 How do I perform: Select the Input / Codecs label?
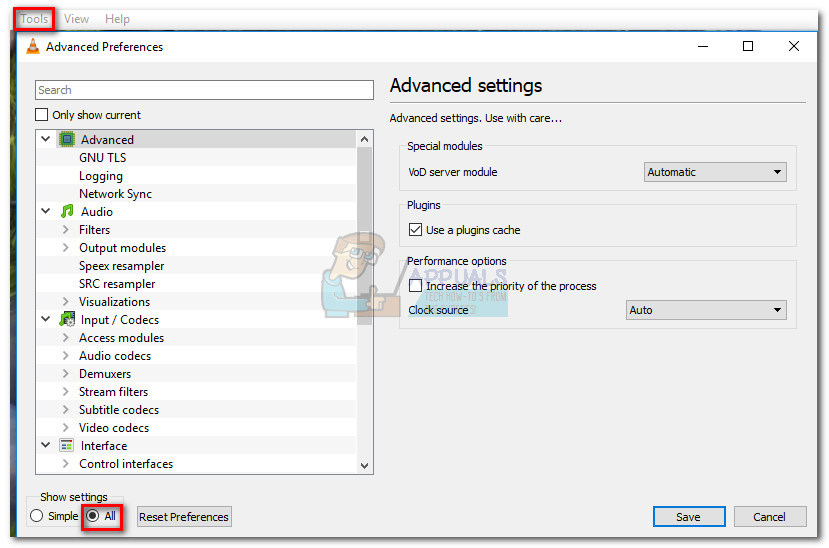(120, 320)
